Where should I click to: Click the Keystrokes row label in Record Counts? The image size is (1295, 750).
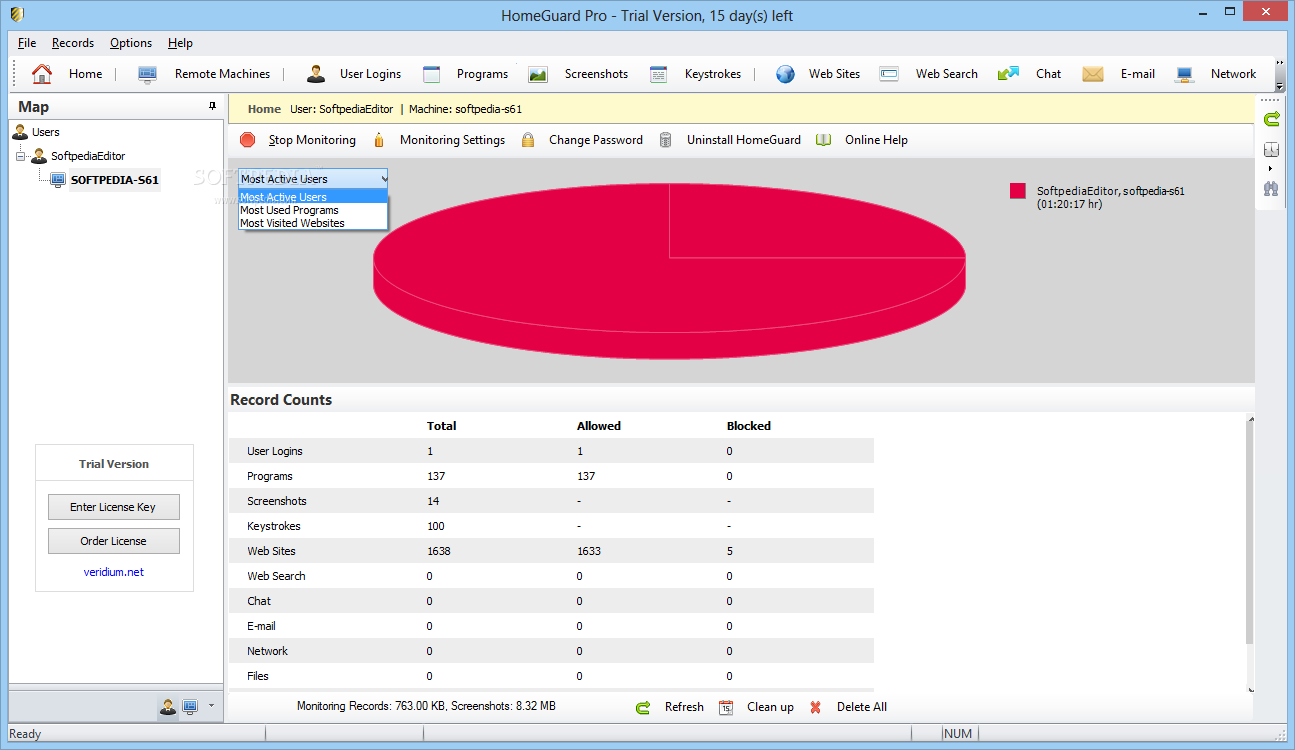[274, 526]
